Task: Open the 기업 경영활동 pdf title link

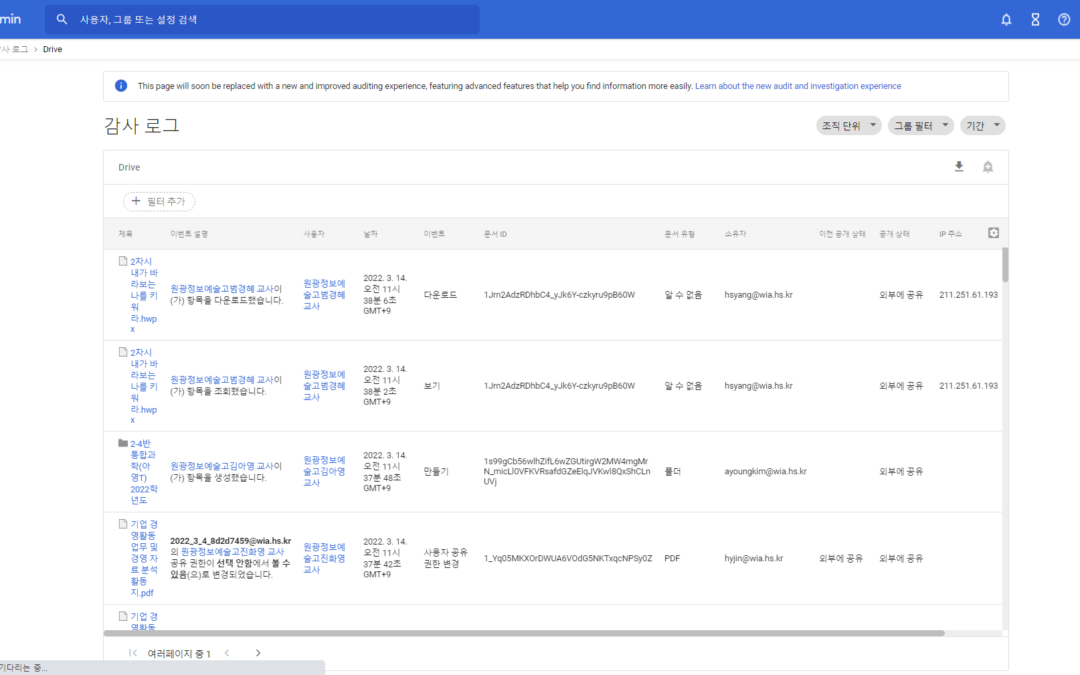Action: 143,558
